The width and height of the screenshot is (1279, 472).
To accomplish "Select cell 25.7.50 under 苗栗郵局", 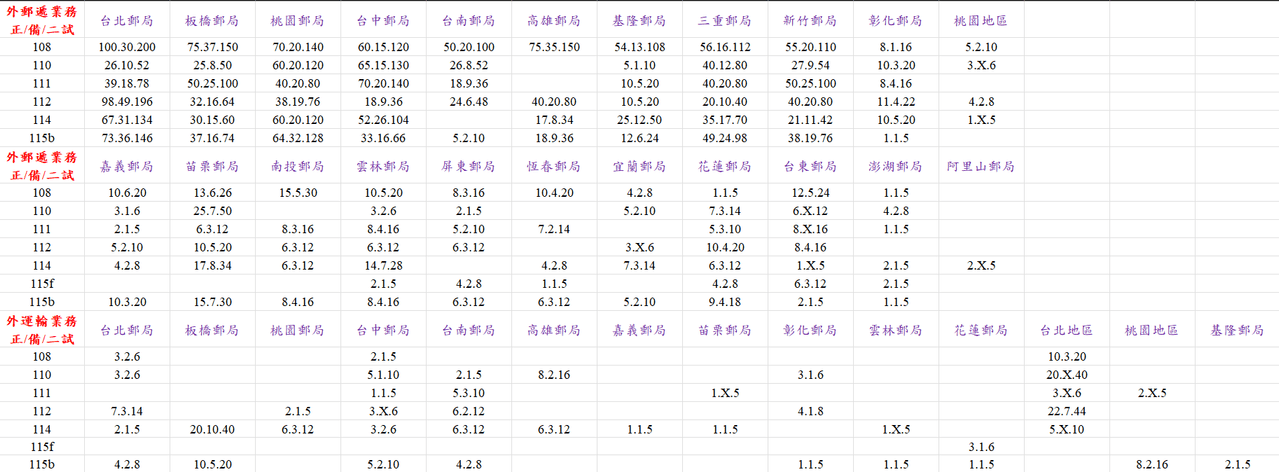I will [212, 211].
